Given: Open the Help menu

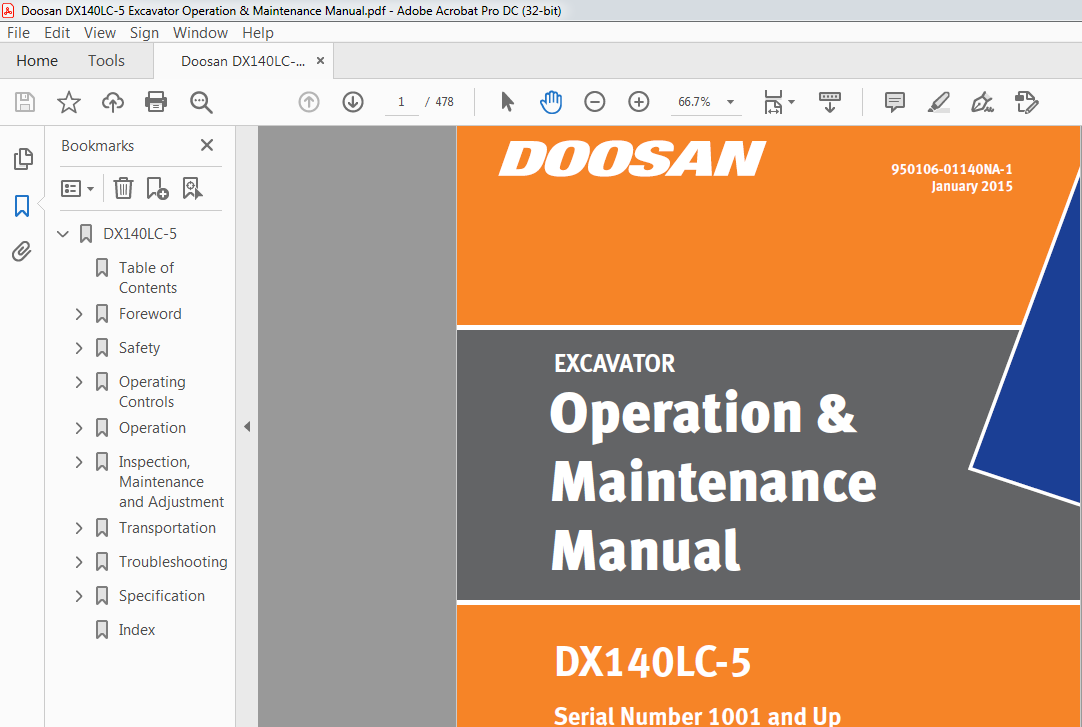Looking at the screenshot, I should (x=257, y=32).
